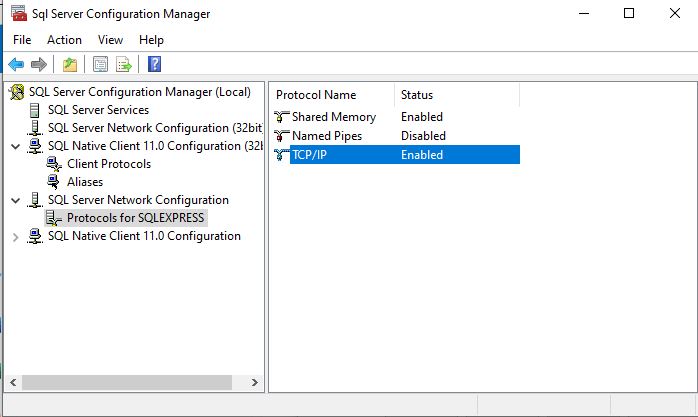Sort by the Protocol Name column header
698x417 pixels.
pos(332,95)
